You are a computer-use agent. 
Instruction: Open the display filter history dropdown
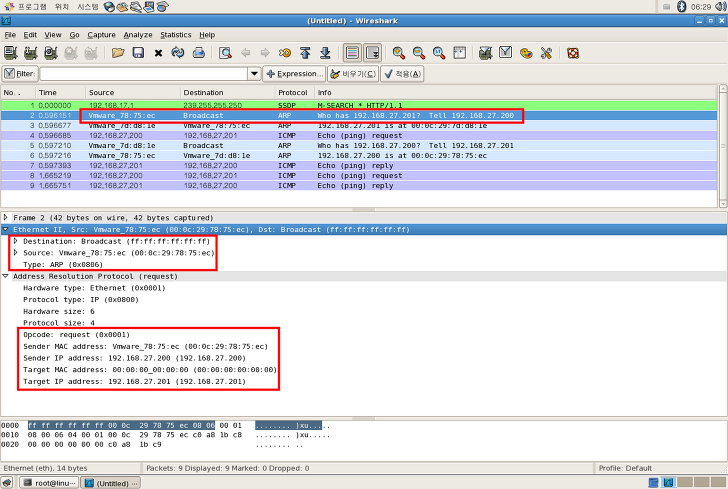point(254,74)
